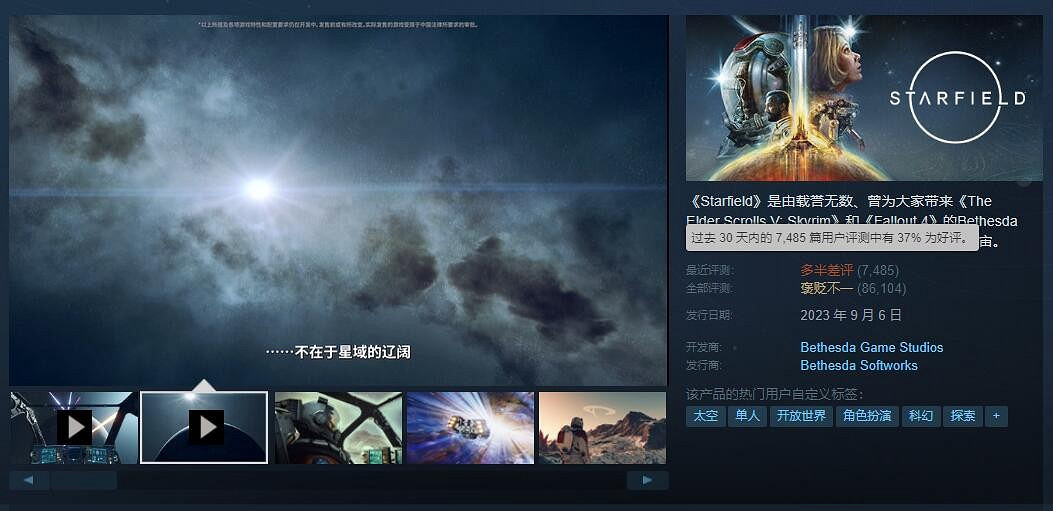Open the 角色扮演 tag

coord(867,416)
